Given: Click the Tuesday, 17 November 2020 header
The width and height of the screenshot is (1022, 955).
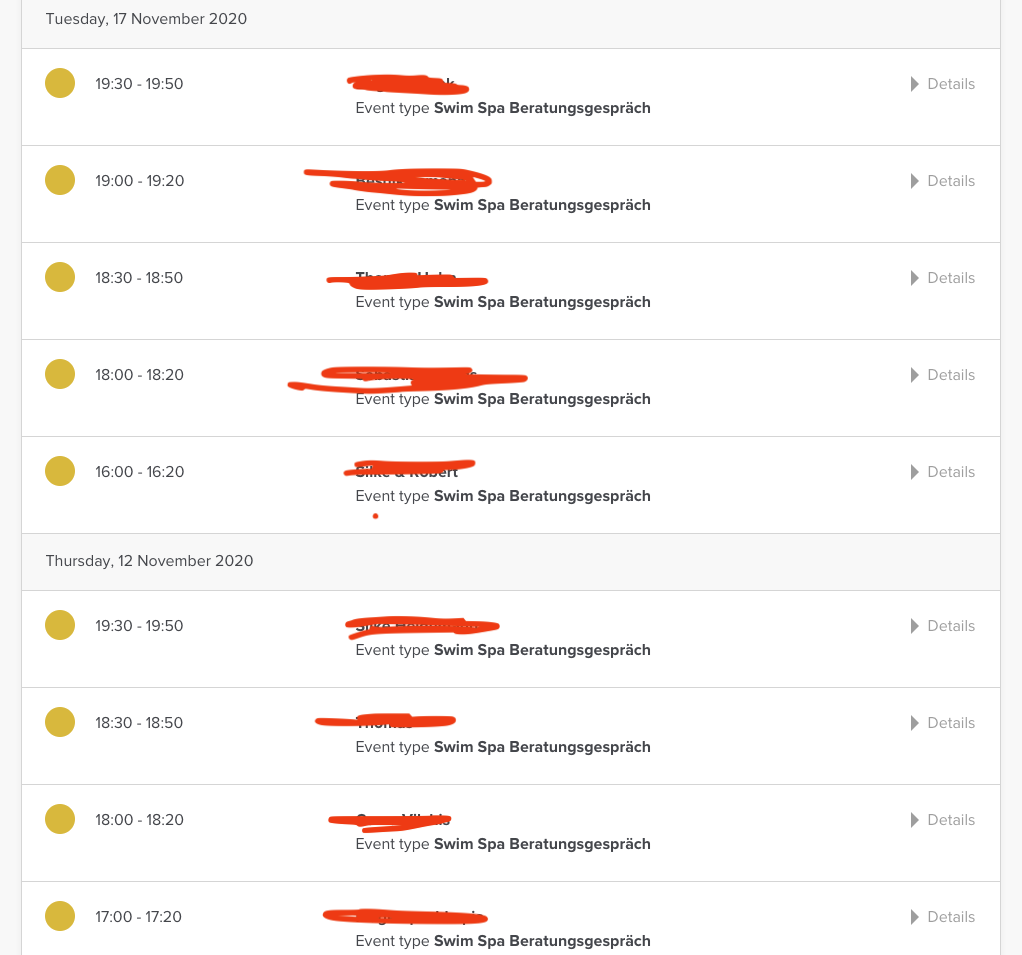Looking at the screenshot, I should [146, 19].
